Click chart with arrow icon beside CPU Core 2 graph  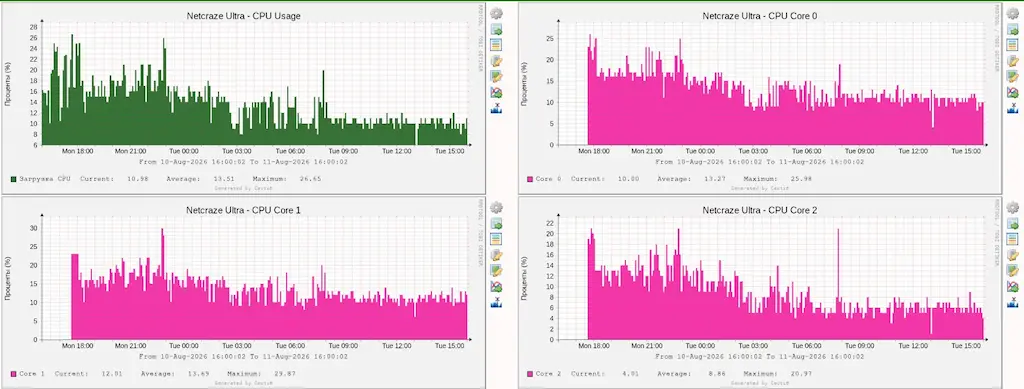pyautogui.click(x=1013, y=287)
